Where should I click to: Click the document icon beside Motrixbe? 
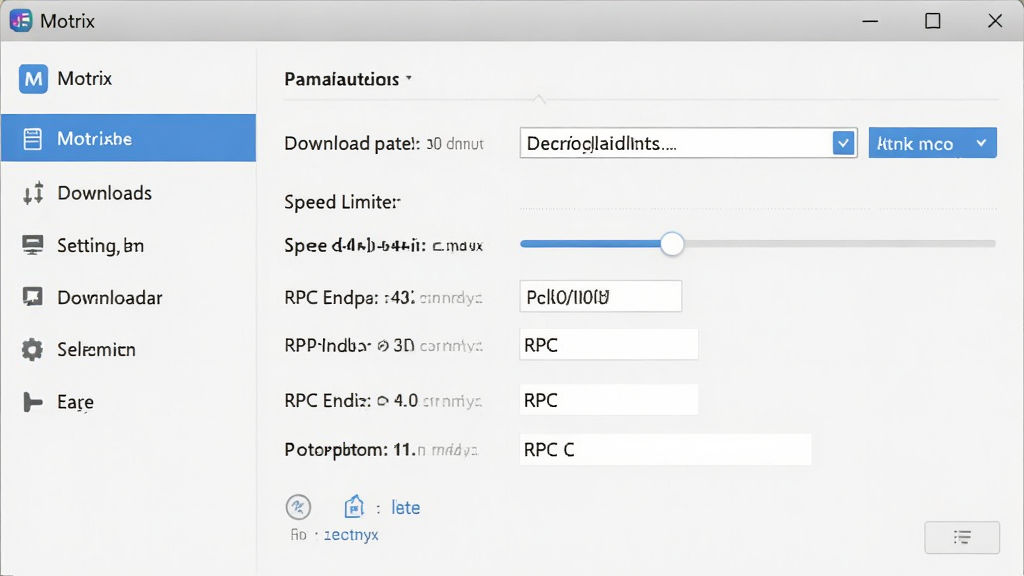pos(33,138)
